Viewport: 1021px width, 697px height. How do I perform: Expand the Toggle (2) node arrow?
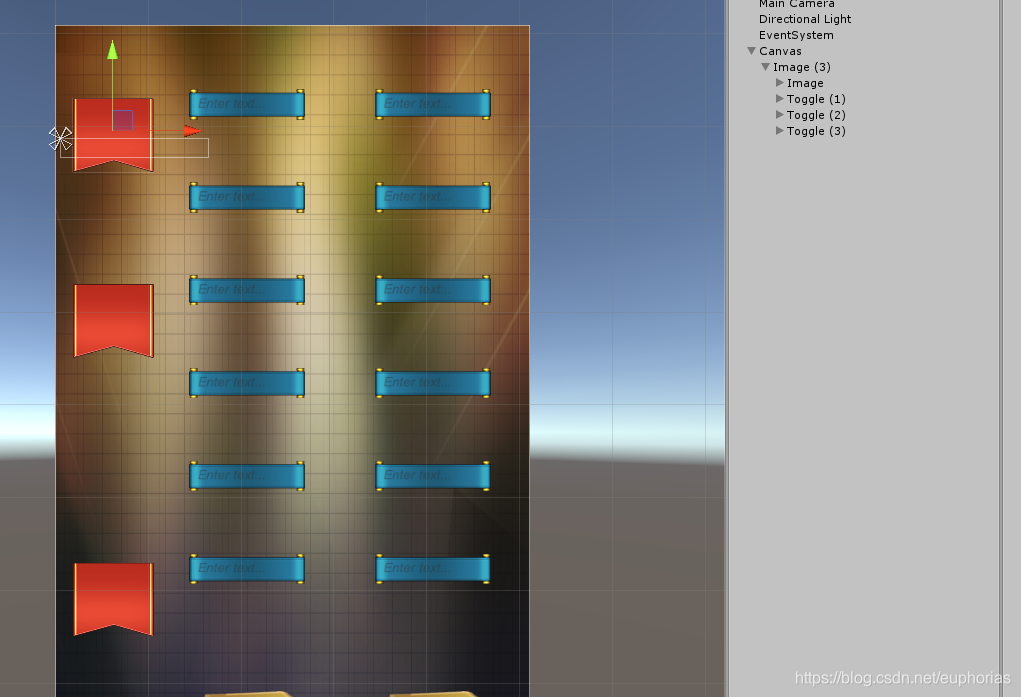point(779,115)
